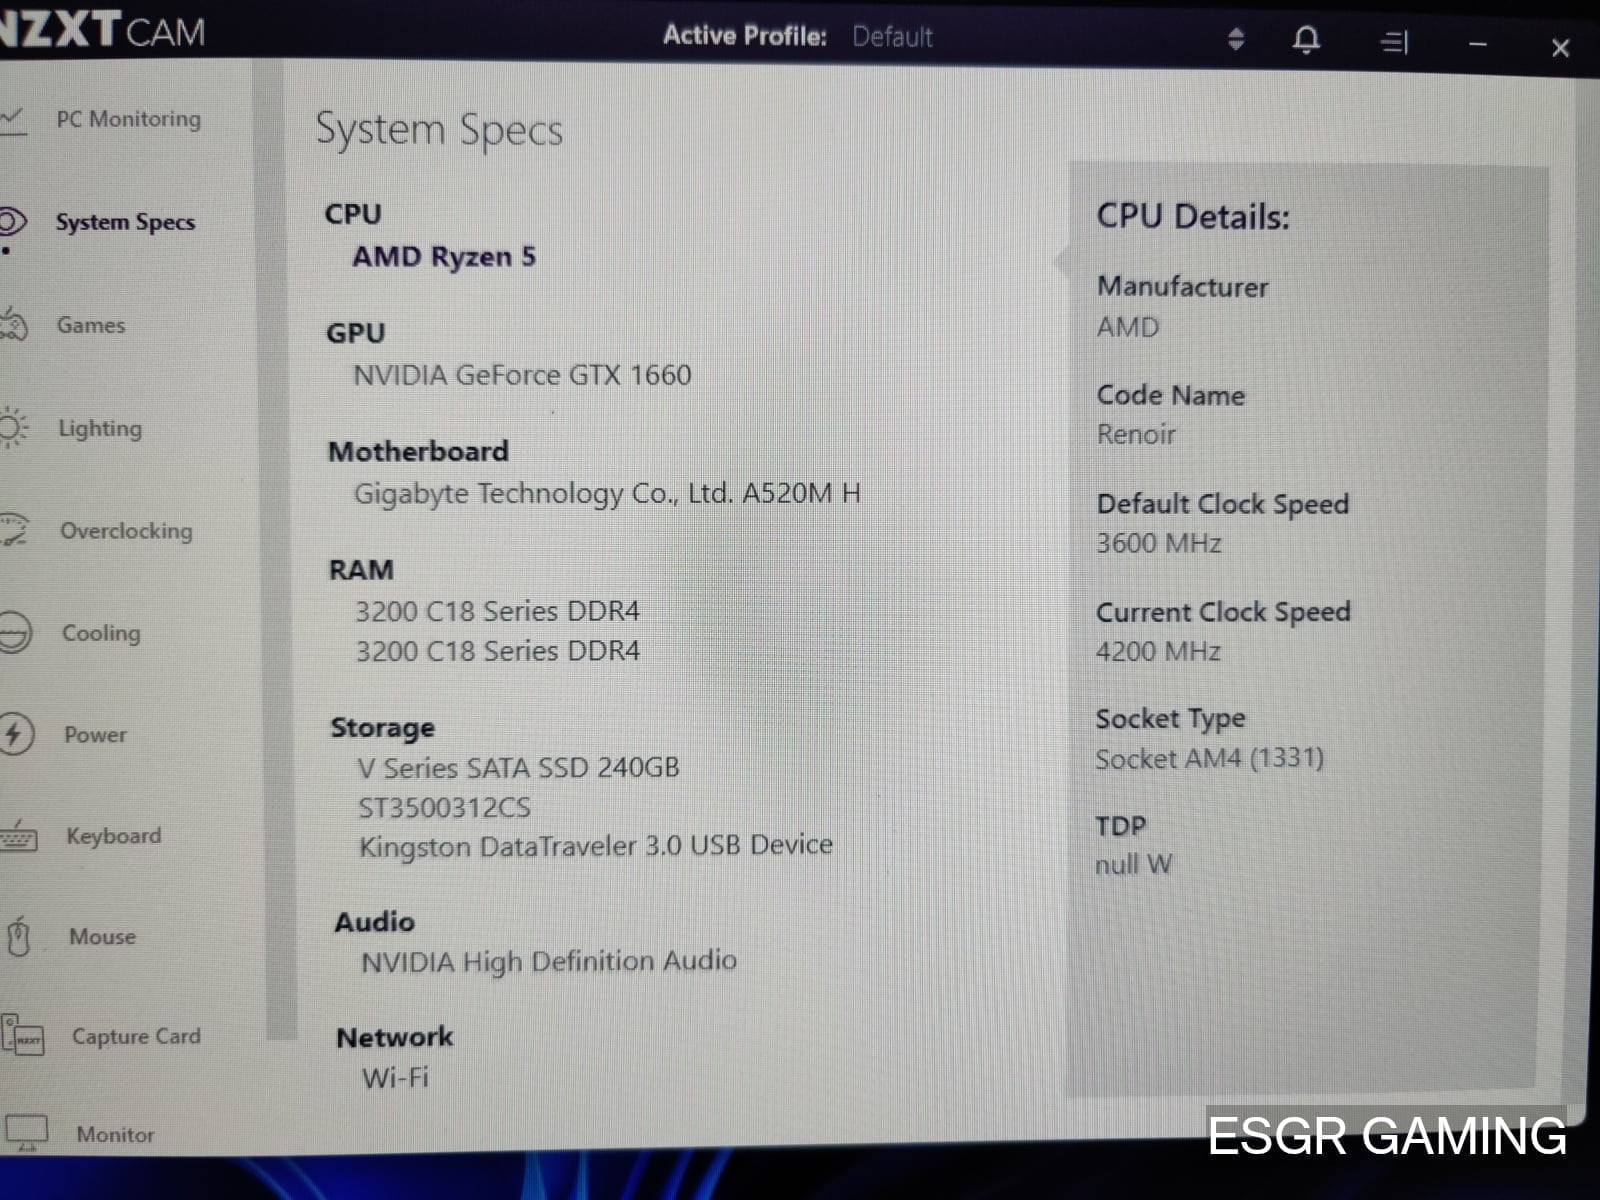The width and height of the screenshot is (1600, 1200).
Task: Click the Games controller icon
Action: pyautogui.click(x=15, y=324)
